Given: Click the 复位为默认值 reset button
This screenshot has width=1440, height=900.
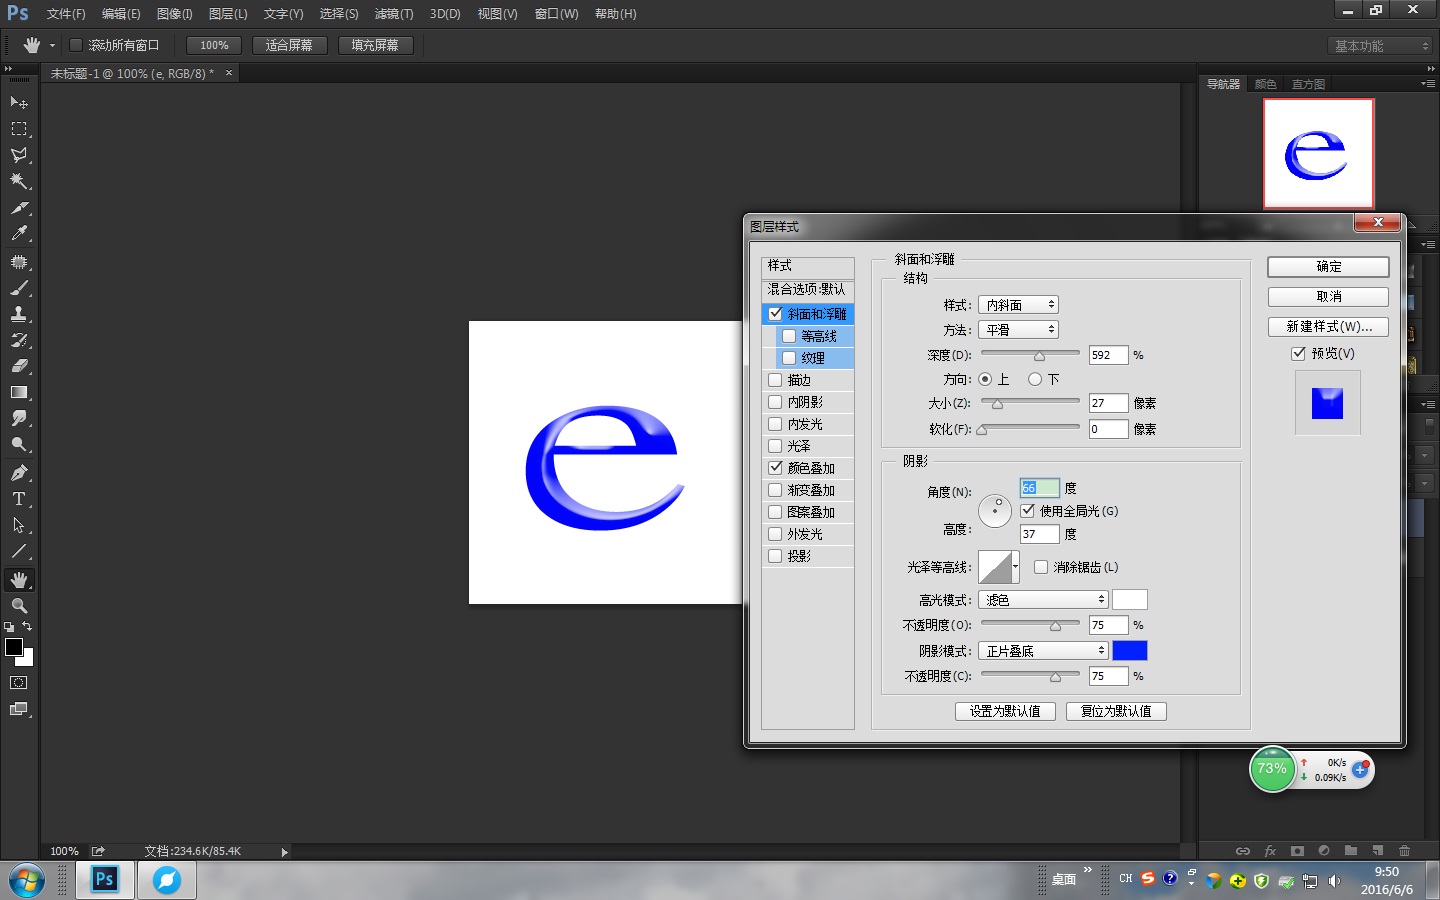Looking at the screenshot, I should [1116, 711].
